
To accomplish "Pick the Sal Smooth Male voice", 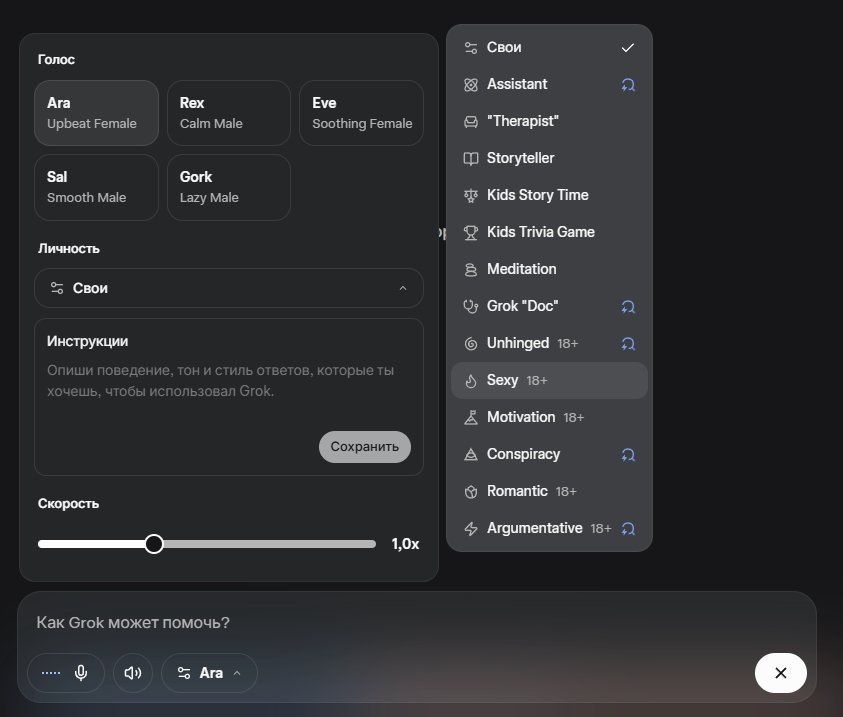I will click(x=96, y=187).
